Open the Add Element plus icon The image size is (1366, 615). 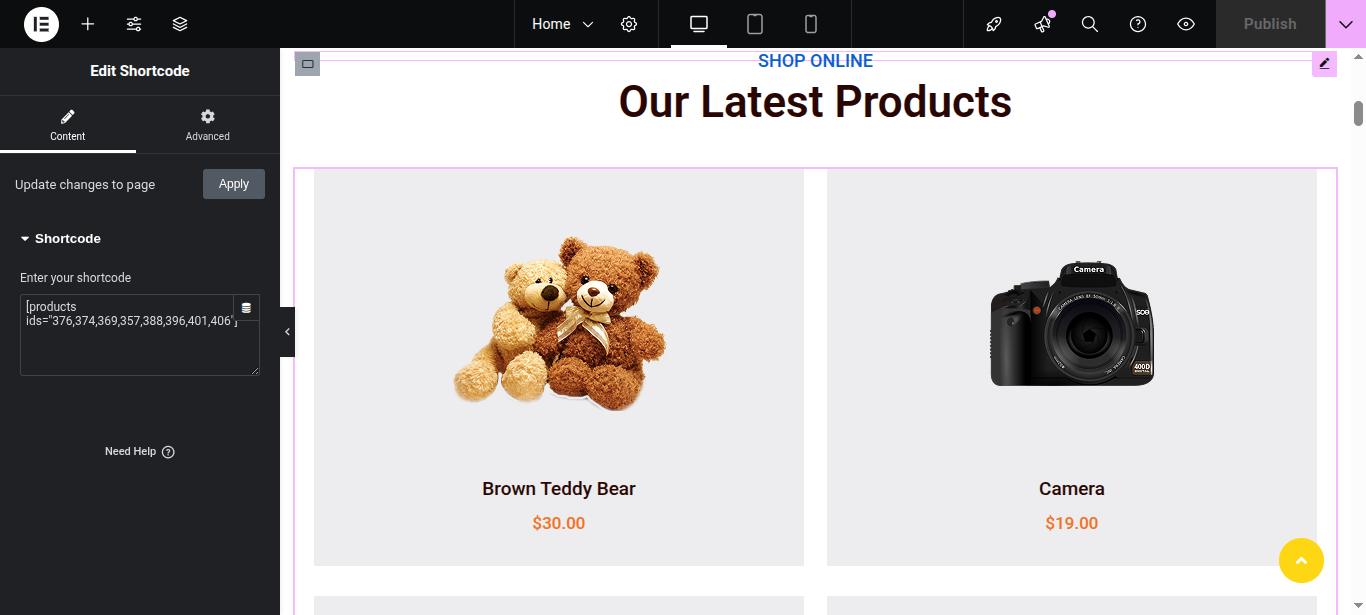[88, 24]
